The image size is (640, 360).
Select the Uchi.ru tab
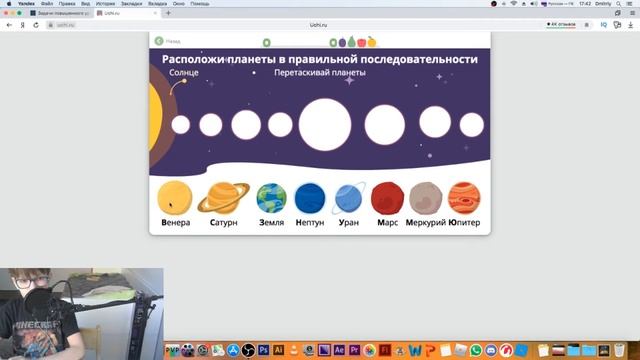[127, 13]
